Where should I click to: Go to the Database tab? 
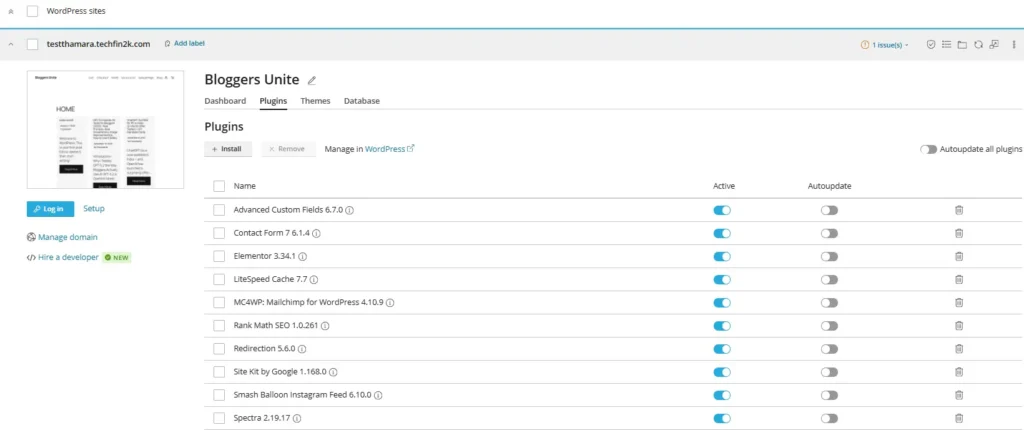(x=362, y=101)
